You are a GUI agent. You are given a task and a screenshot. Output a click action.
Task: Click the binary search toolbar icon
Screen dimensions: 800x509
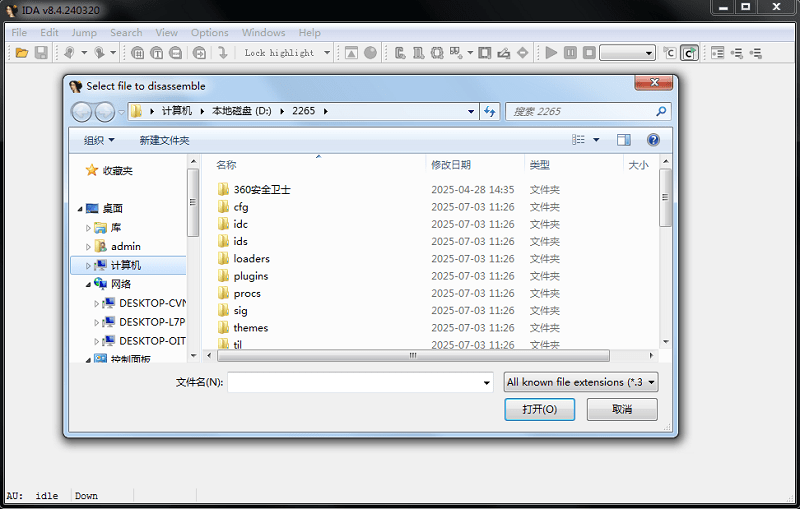[x=176, y=53]
